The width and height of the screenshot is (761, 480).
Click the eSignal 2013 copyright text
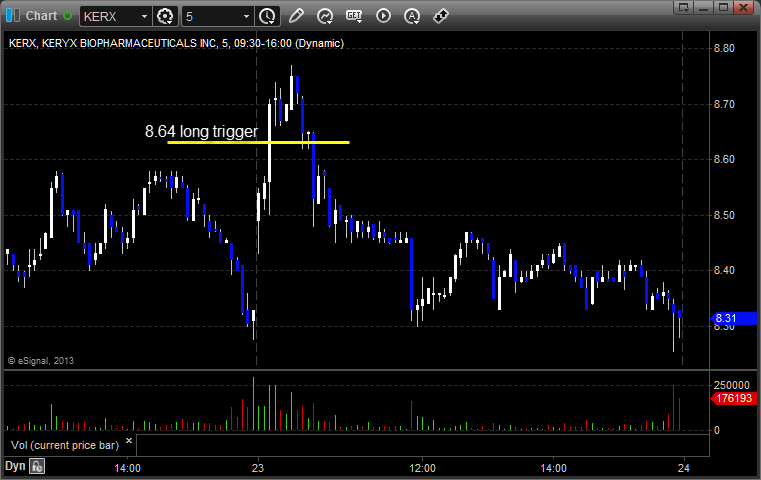41,361
